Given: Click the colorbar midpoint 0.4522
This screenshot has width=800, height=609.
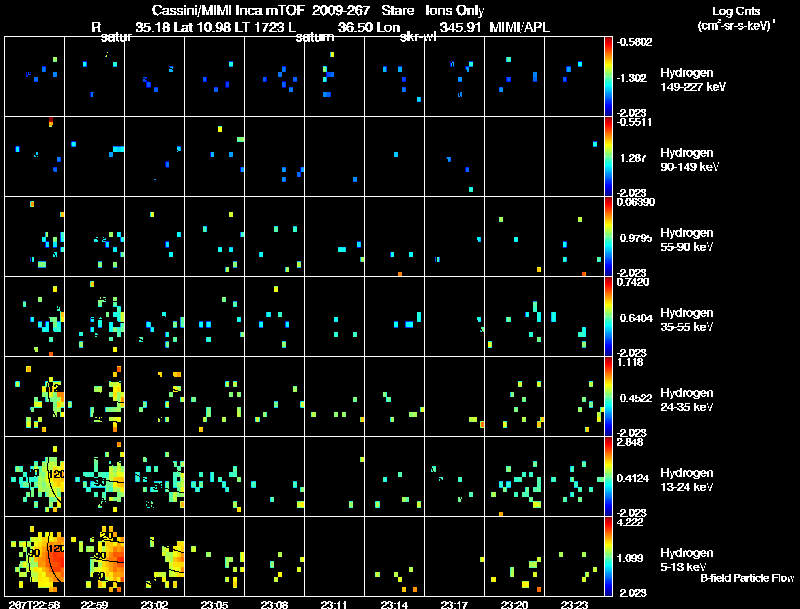Looking at the screenshot, I should tap(636, 398).
